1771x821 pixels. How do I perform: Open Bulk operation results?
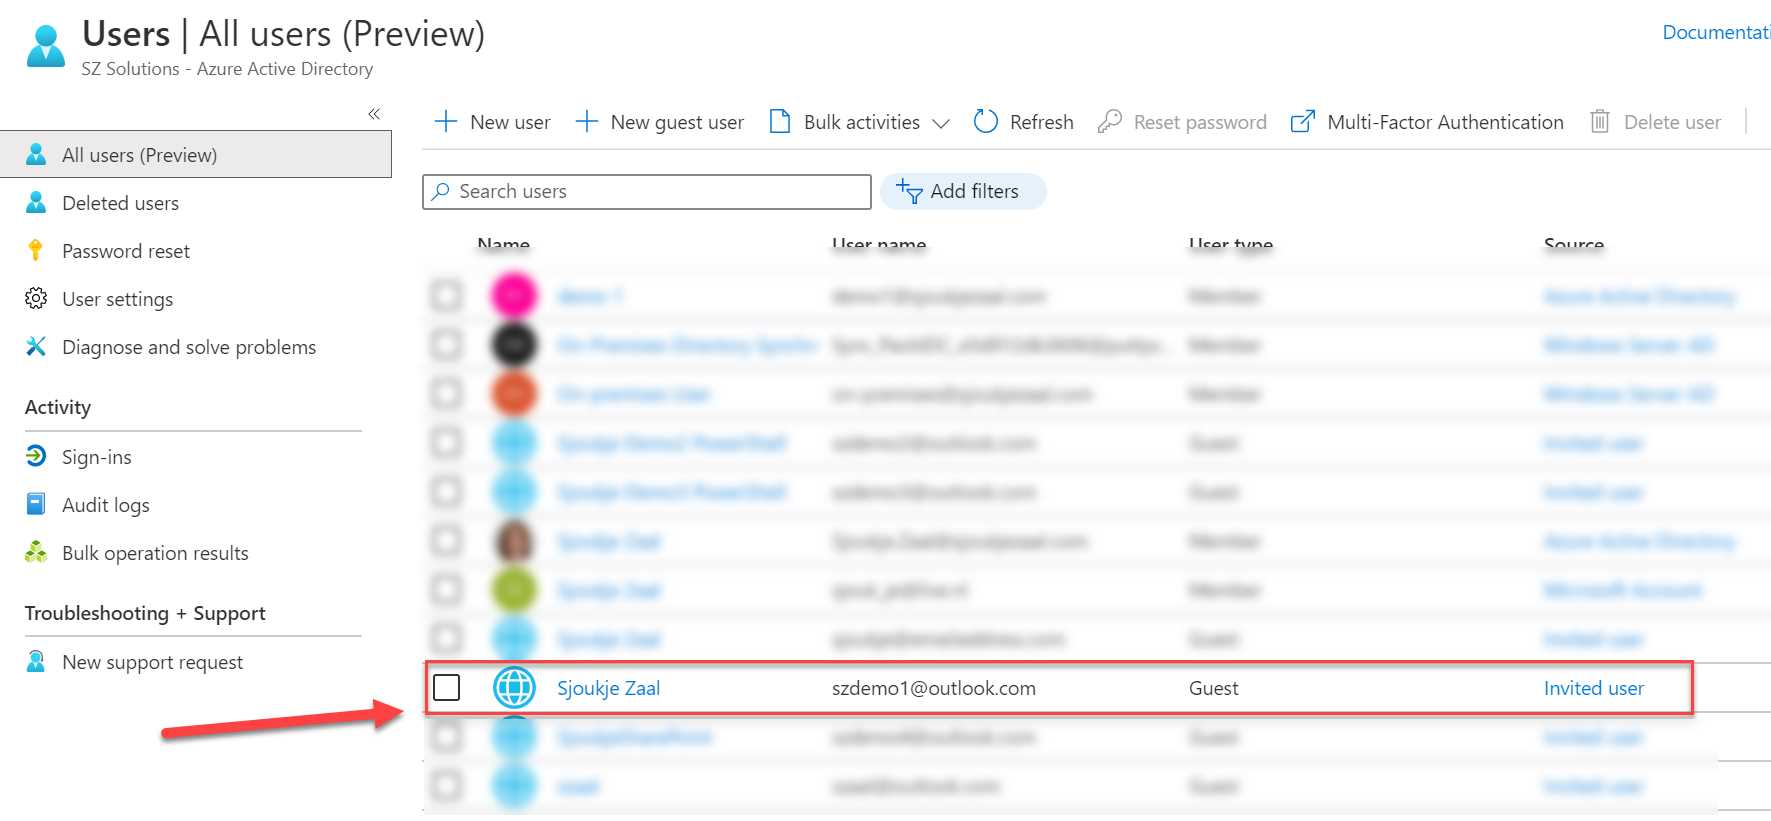point(155,553)
